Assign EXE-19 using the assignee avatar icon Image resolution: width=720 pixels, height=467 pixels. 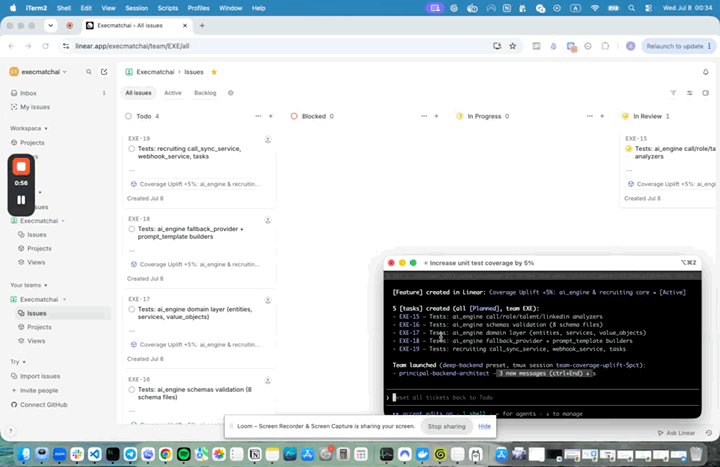pyautogui.click(x=268, y=140)
